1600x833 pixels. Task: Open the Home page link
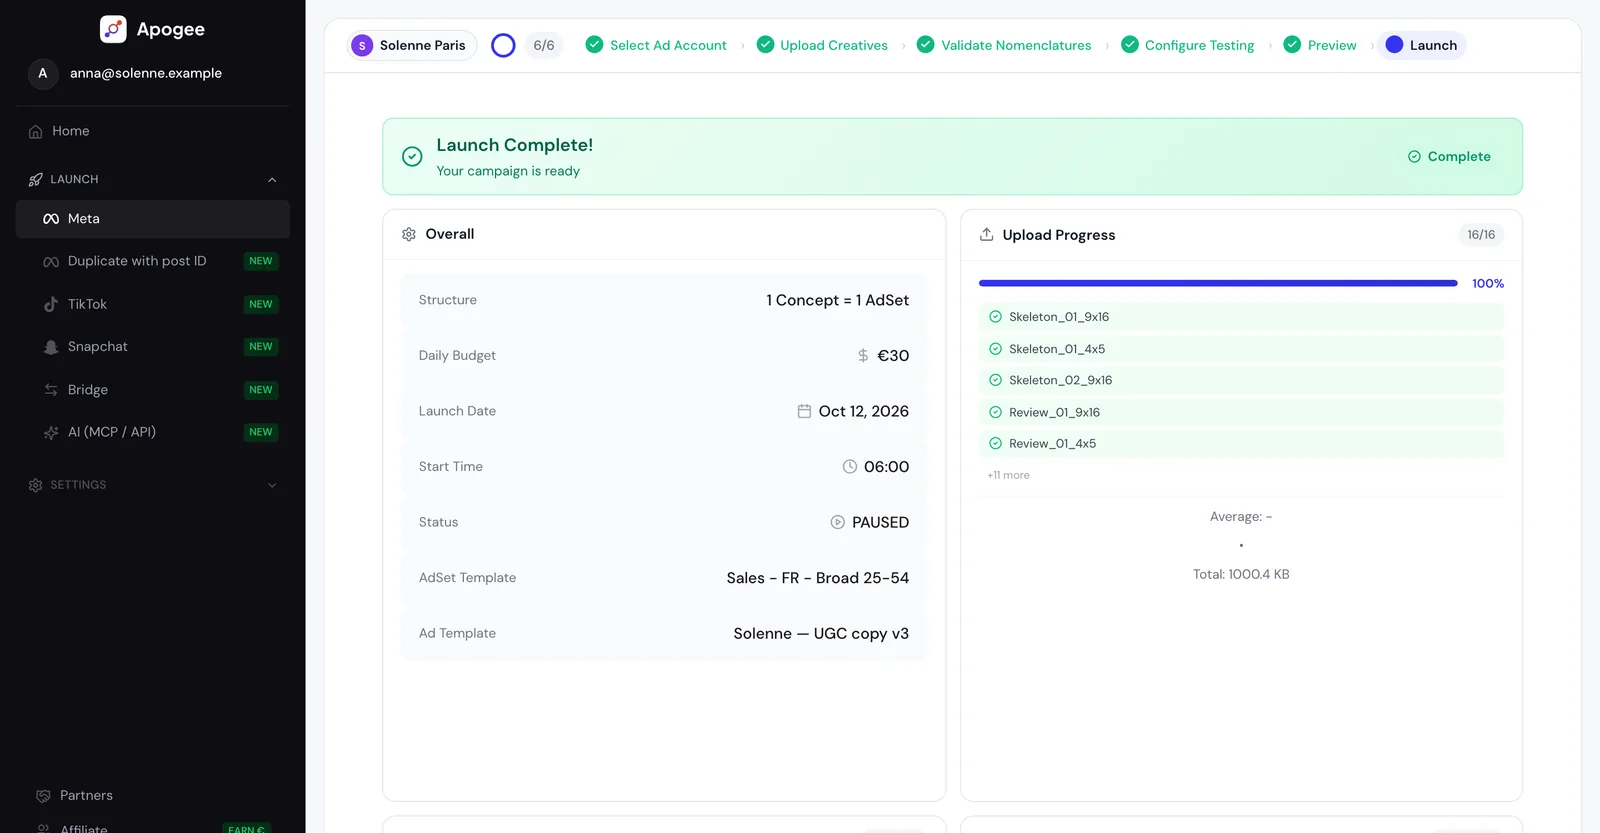click(x=153, y=132)
